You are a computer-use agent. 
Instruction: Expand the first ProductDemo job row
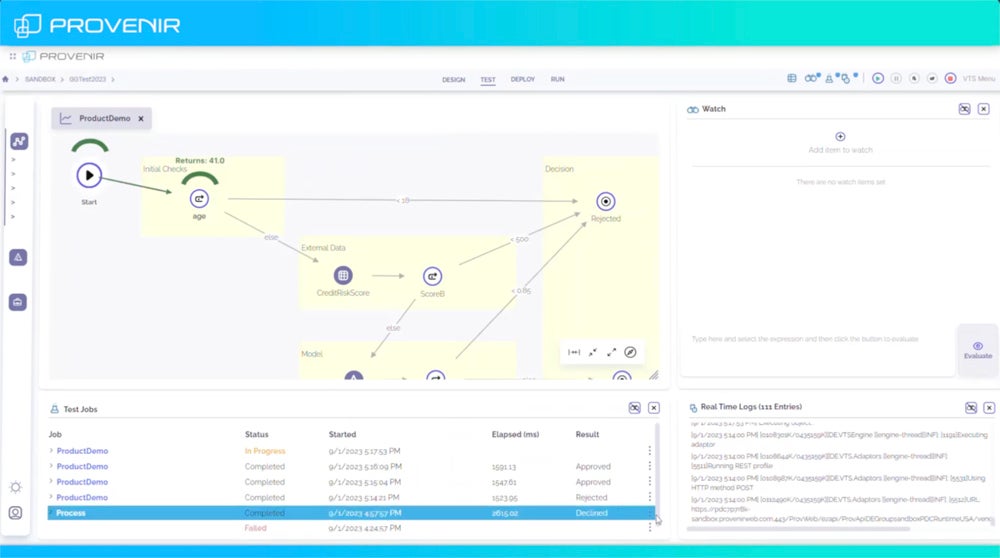tap(51, 451)
